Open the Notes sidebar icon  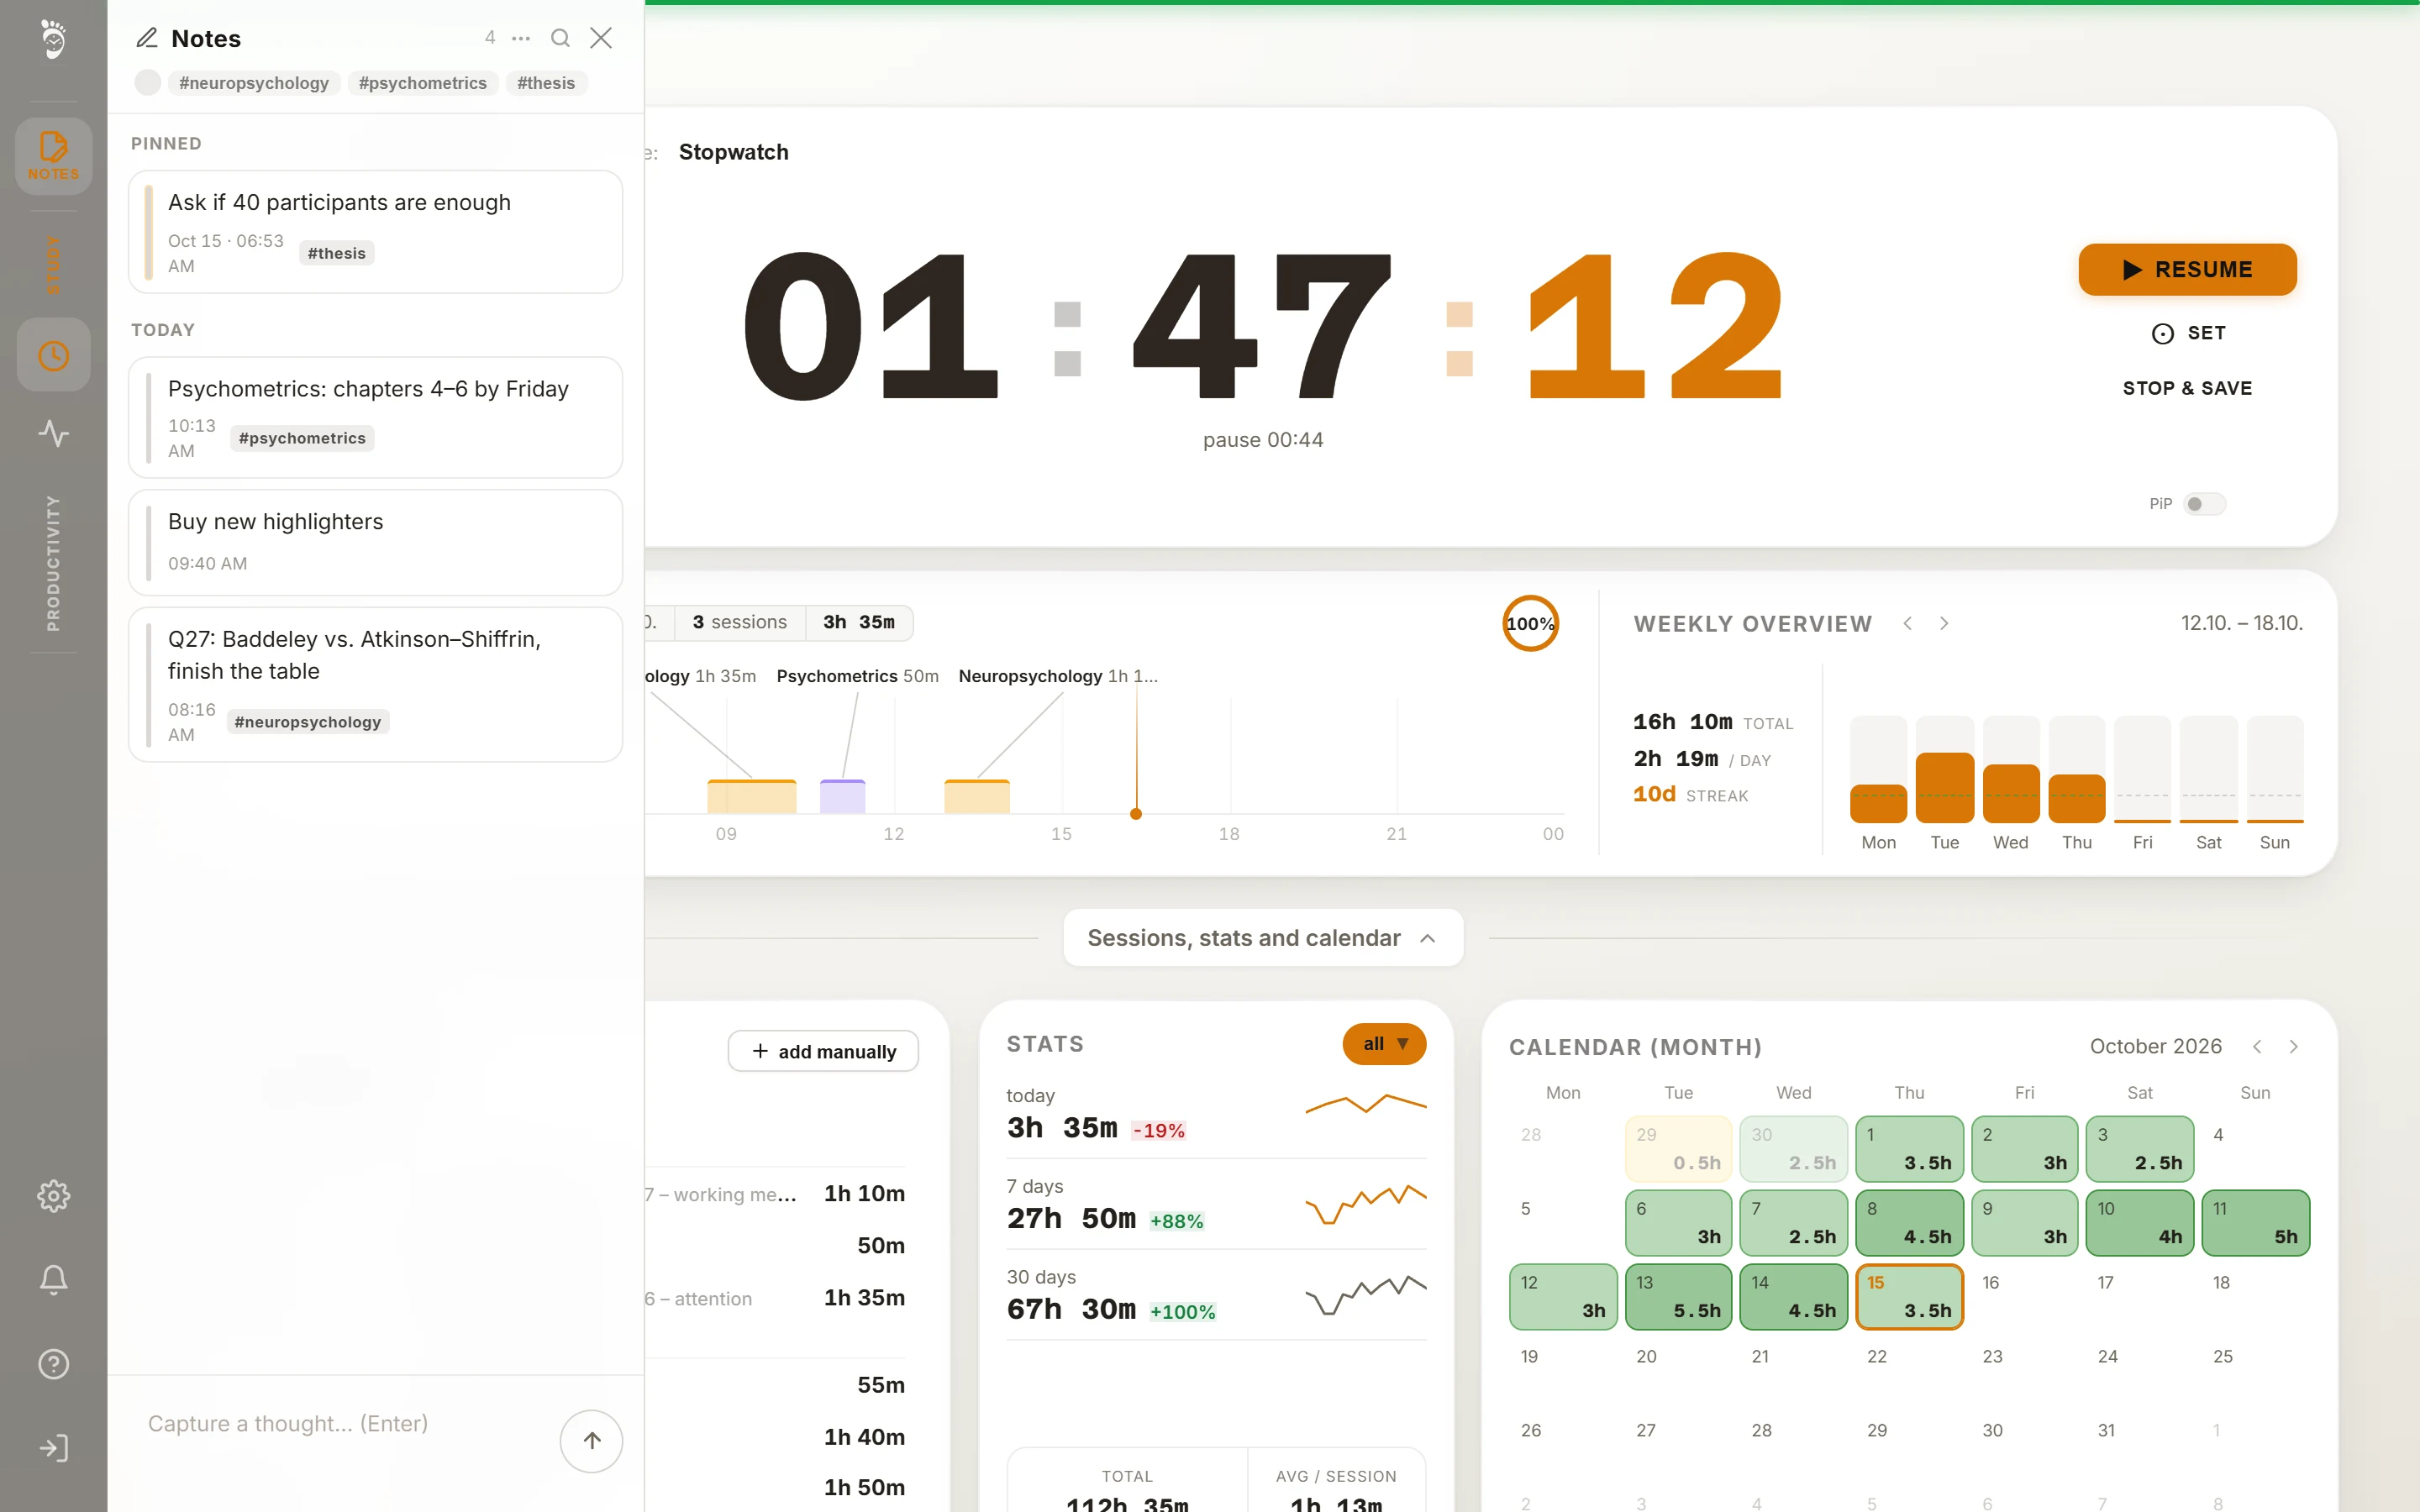point(53,155)
